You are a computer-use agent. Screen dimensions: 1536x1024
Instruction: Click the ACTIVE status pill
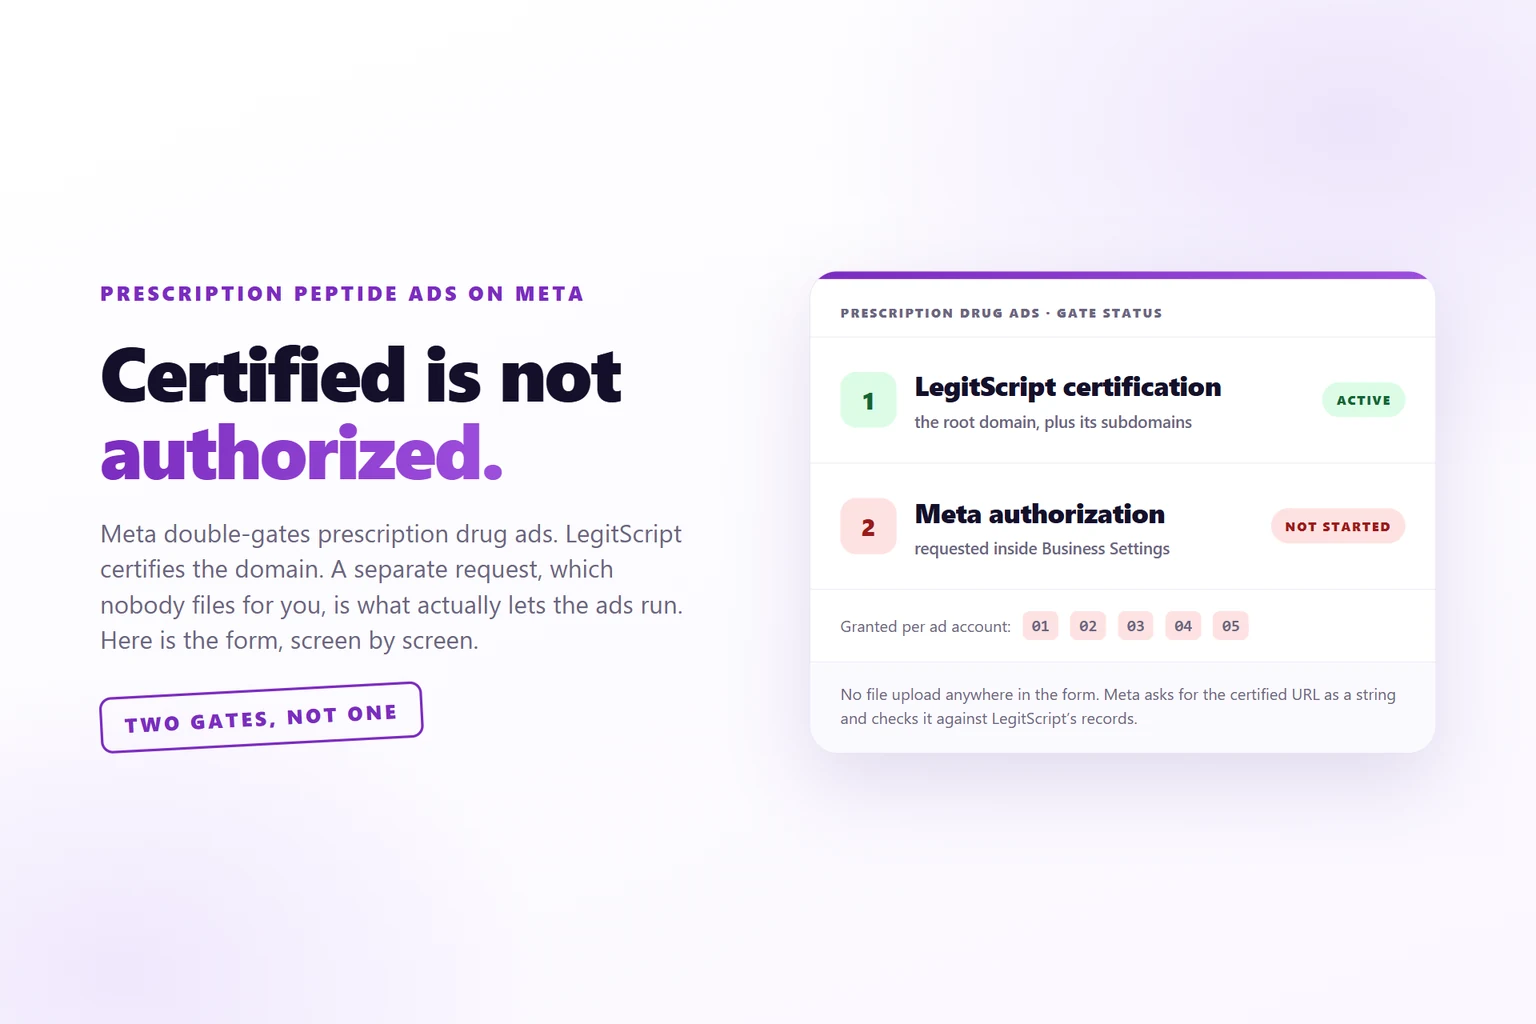[x=1364, y=400]
